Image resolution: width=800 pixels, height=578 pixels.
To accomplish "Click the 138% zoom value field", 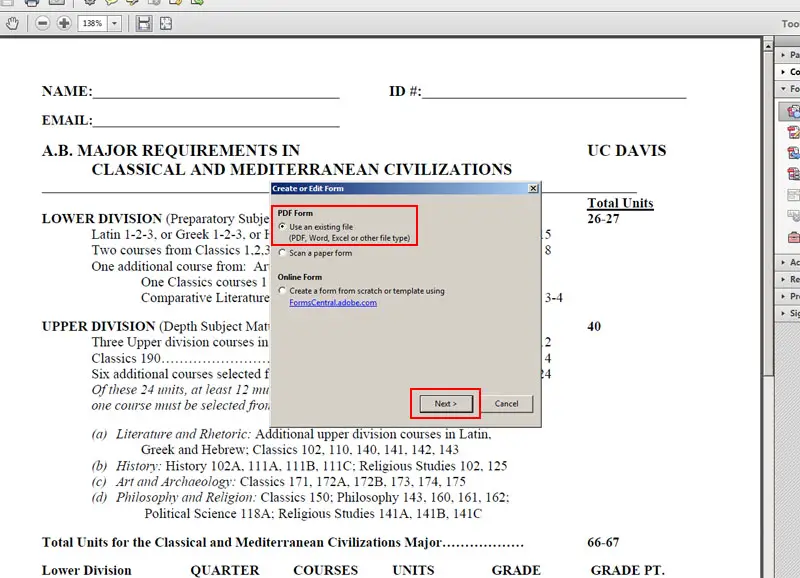I will [92, 23].
